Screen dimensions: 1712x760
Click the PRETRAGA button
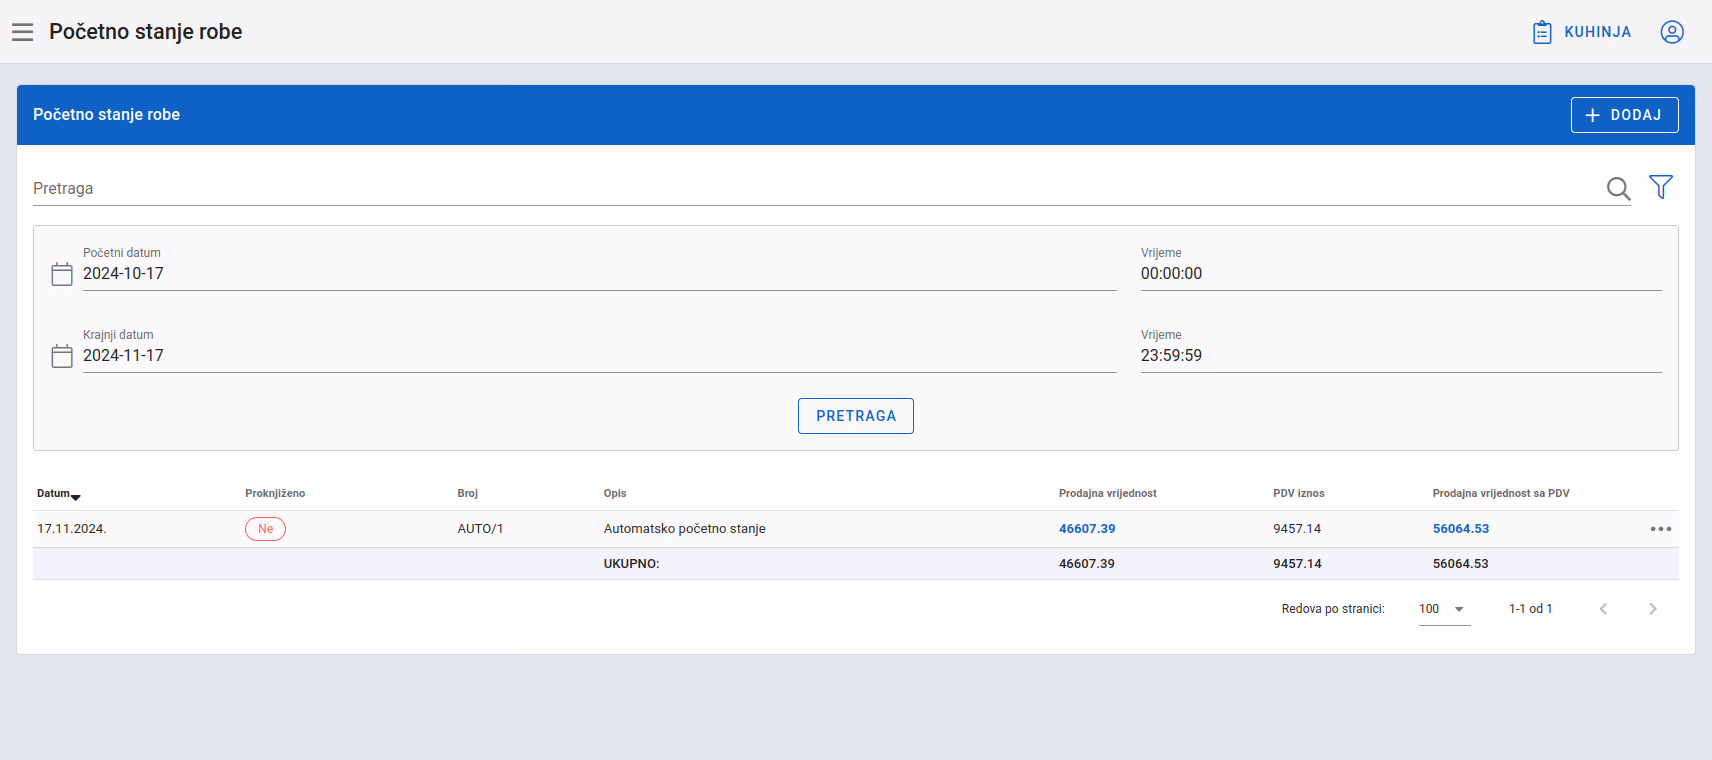coord(856,416)
